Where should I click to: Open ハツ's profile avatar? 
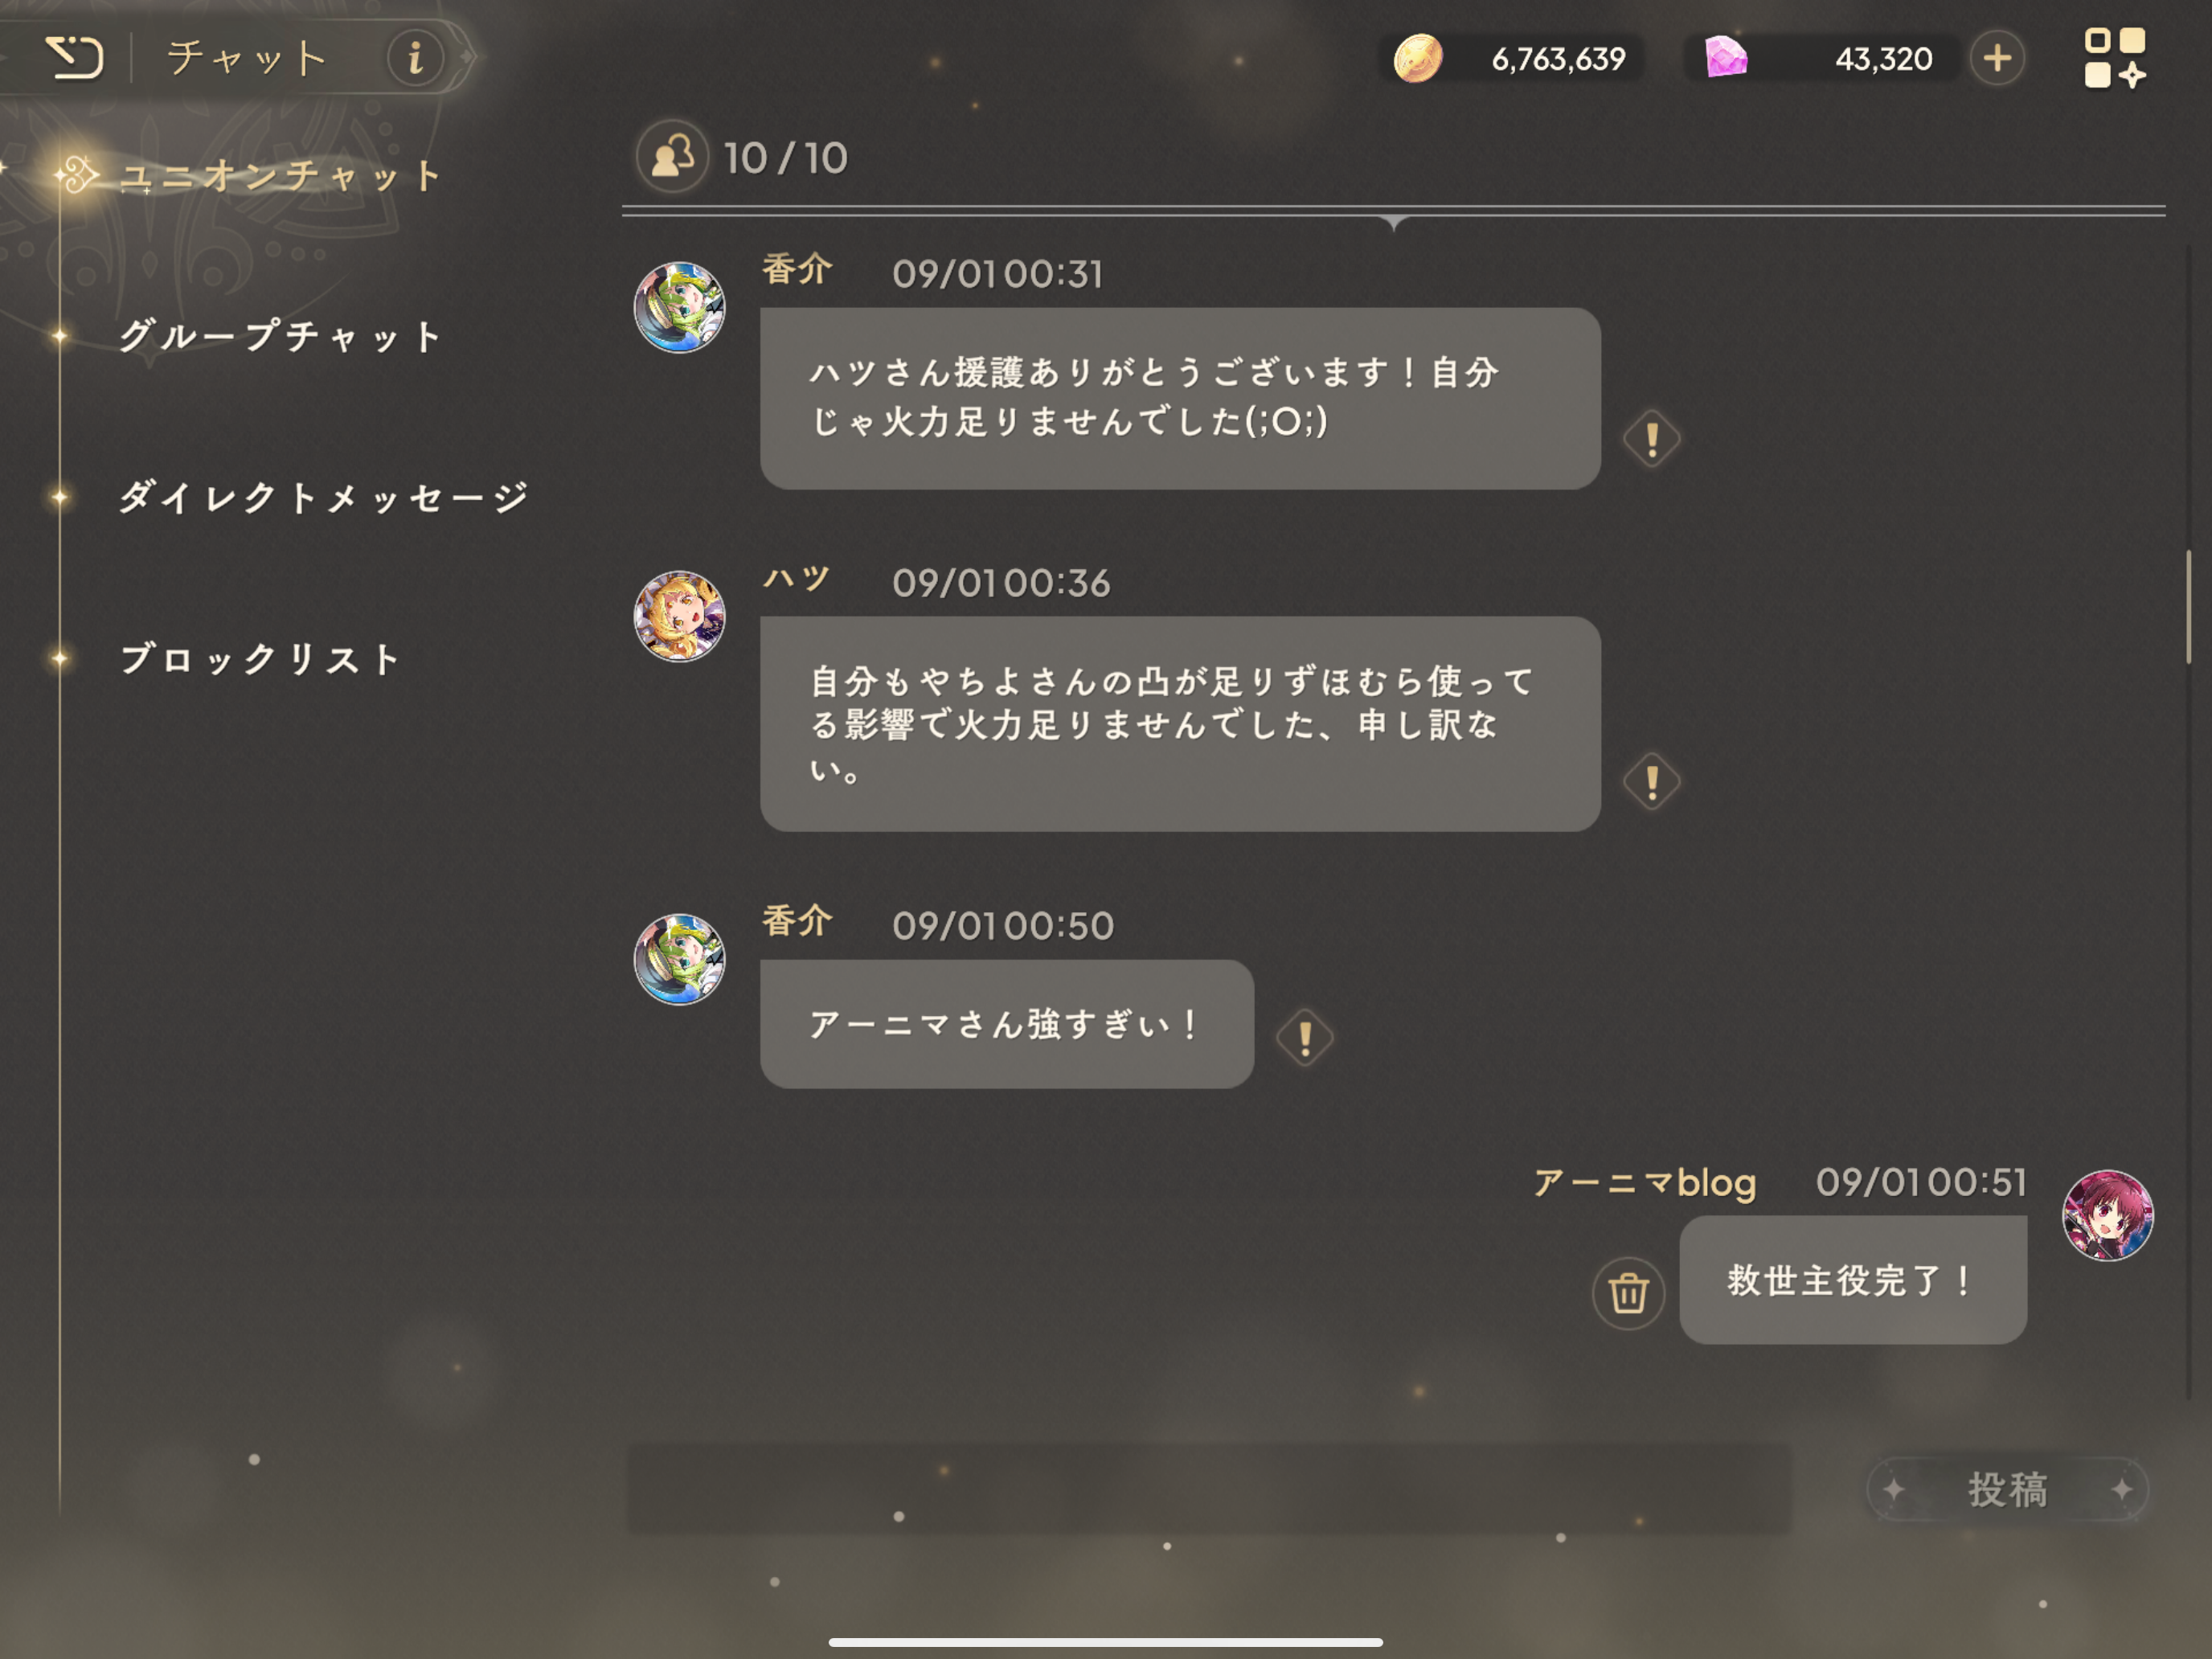[679, 616]
